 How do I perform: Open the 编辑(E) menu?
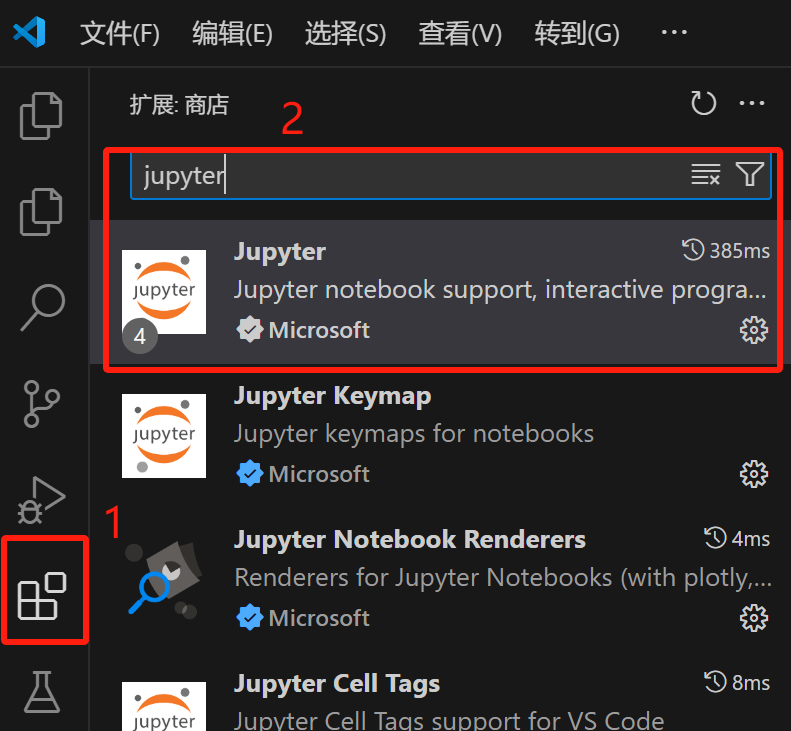(232, 33)
